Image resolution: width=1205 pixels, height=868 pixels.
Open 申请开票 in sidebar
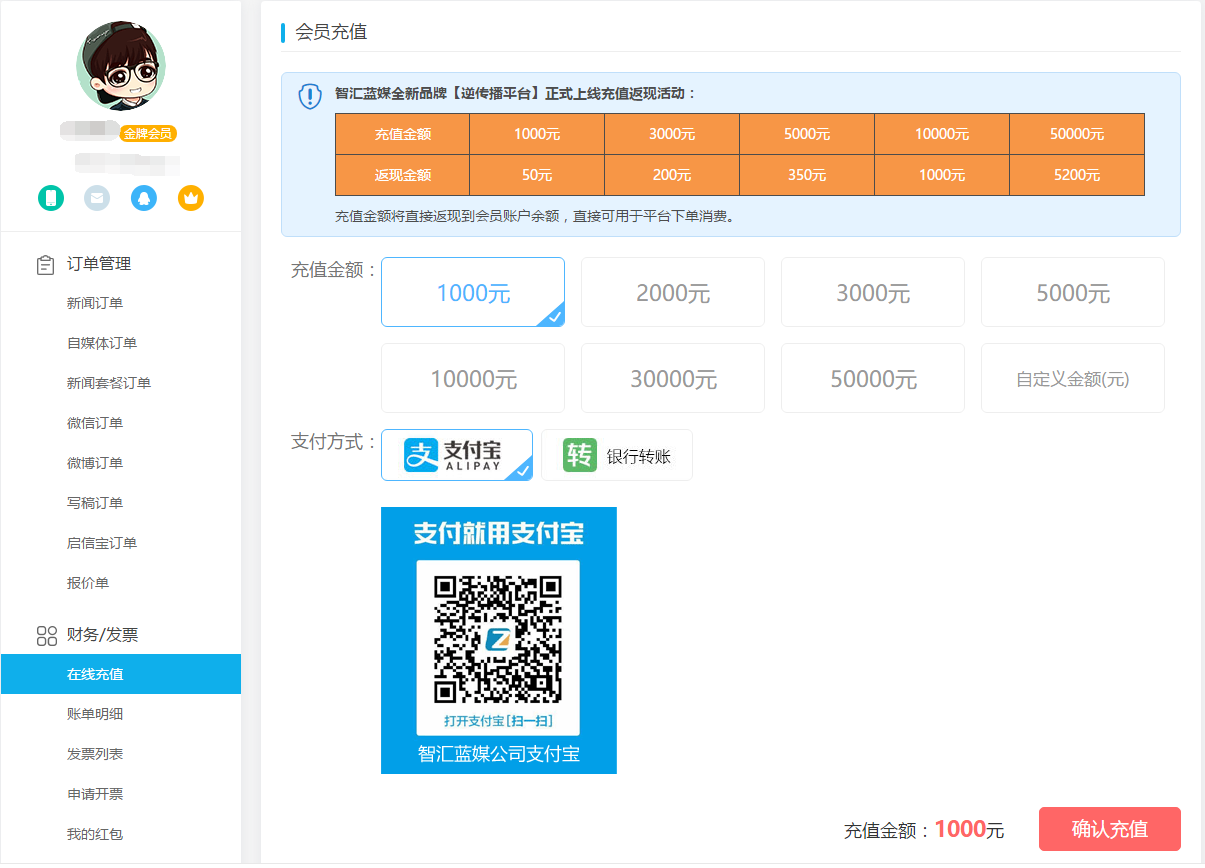[95, 794]
